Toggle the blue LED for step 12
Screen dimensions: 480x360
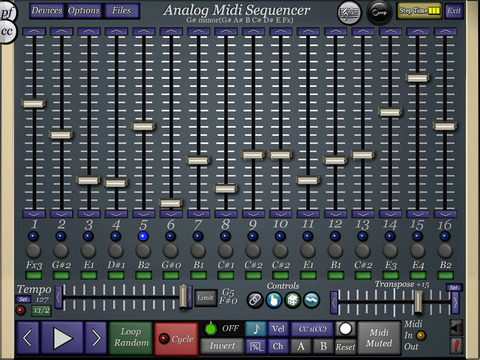click(x=335, y=236)
